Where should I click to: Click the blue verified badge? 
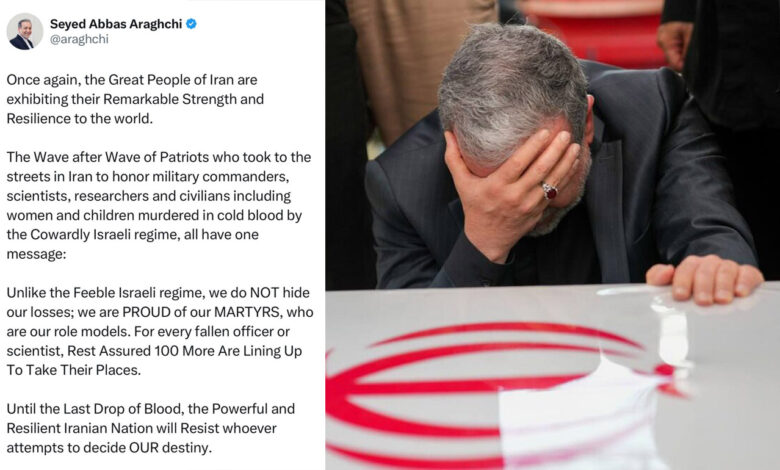[191, 23]
